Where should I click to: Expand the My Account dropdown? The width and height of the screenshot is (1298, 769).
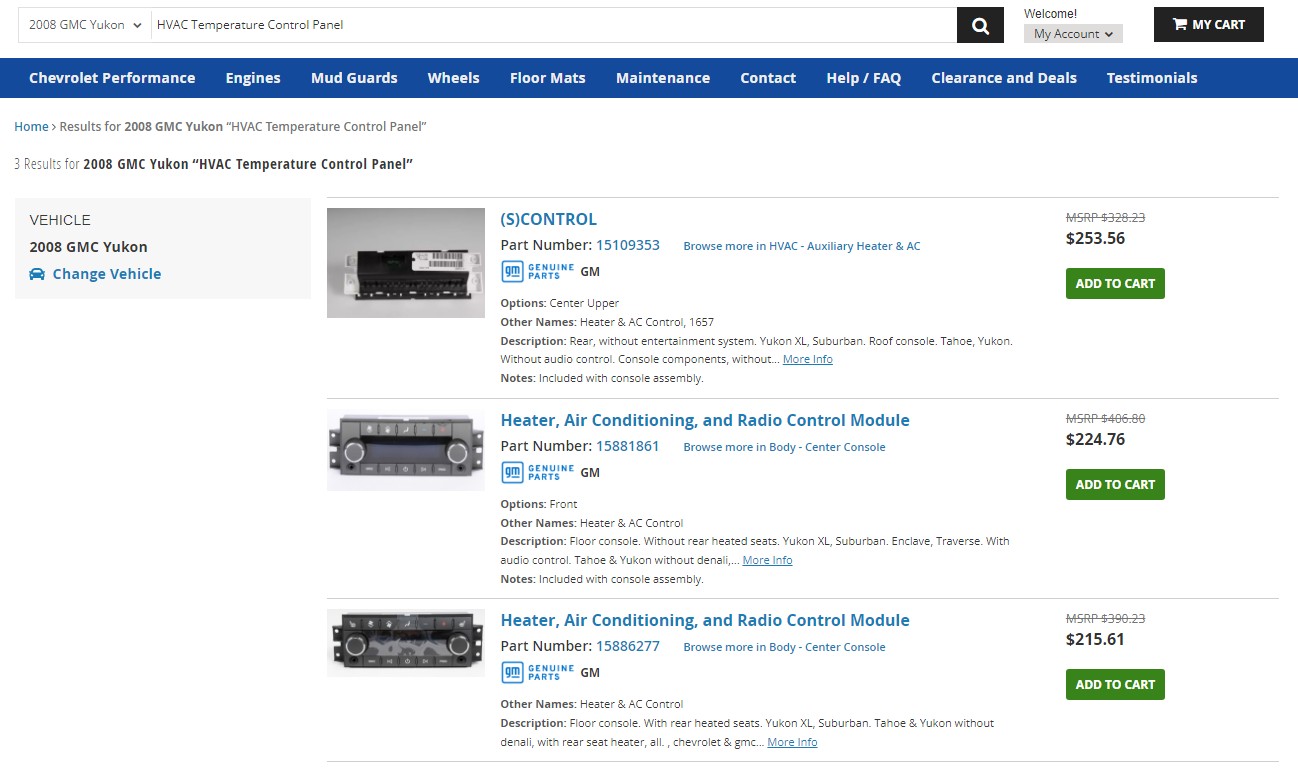[1073, 34]
